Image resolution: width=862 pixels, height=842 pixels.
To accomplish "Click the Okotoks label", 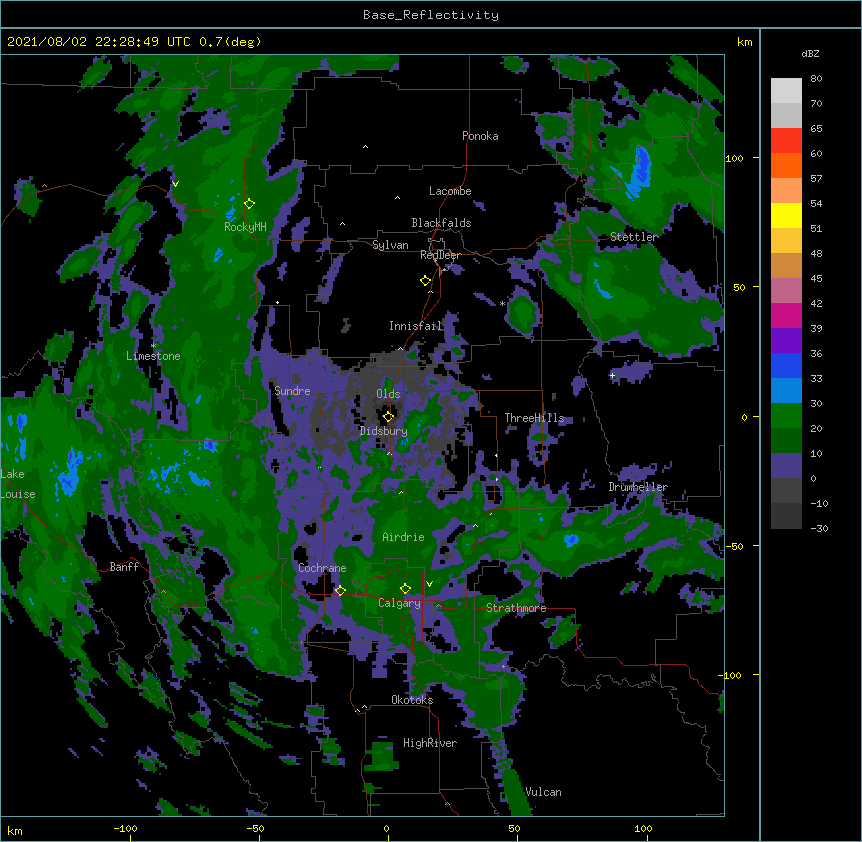I will coord(412,700).
